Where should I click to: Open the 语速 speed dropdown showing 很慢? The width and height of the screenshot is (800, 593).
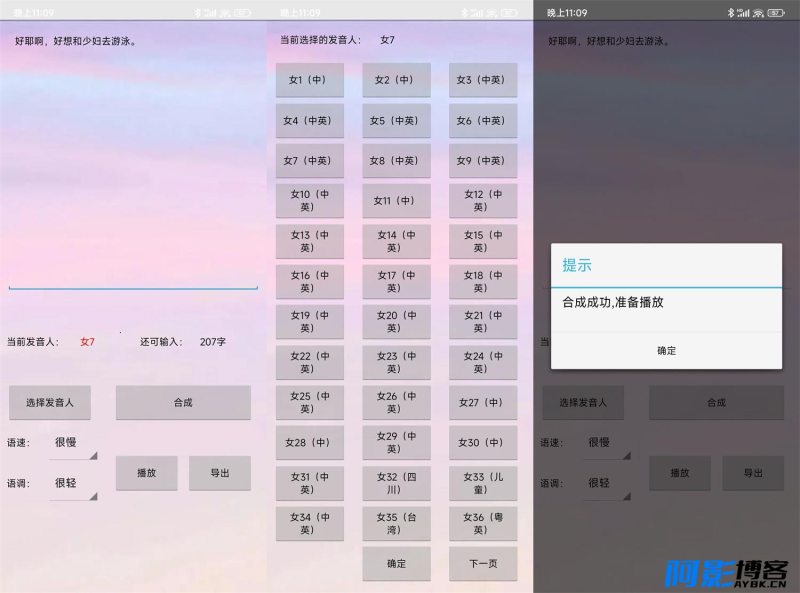coord(73,443)
